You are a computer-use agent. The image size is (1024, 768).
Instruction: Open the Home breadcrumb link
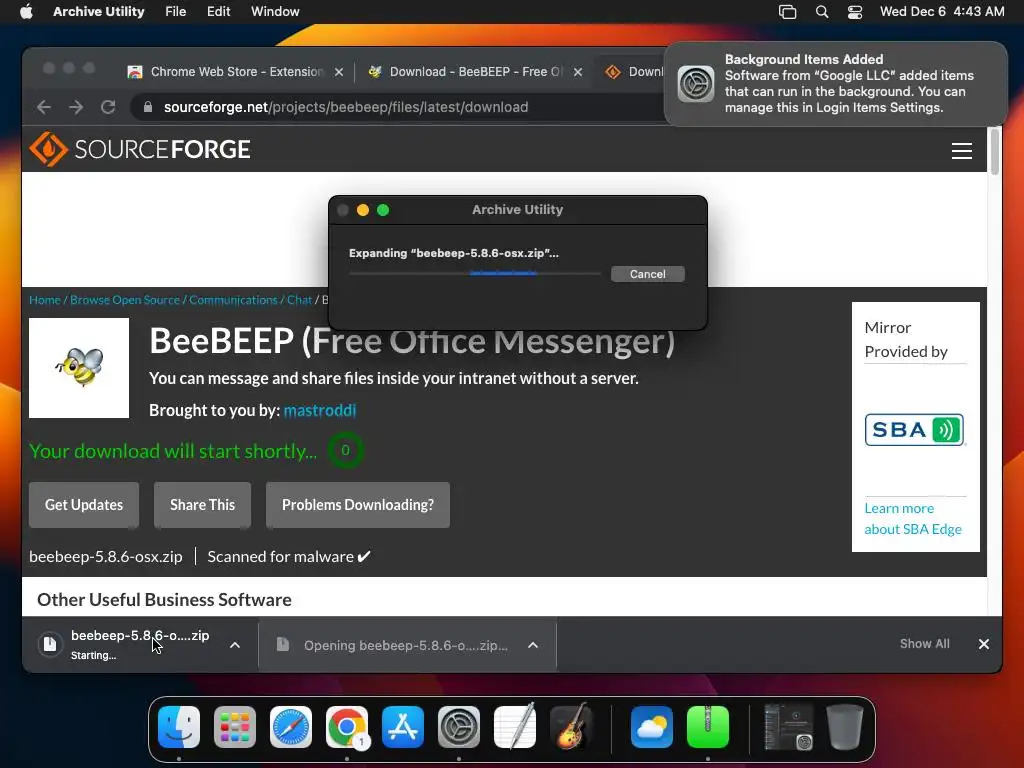(44, 300)
